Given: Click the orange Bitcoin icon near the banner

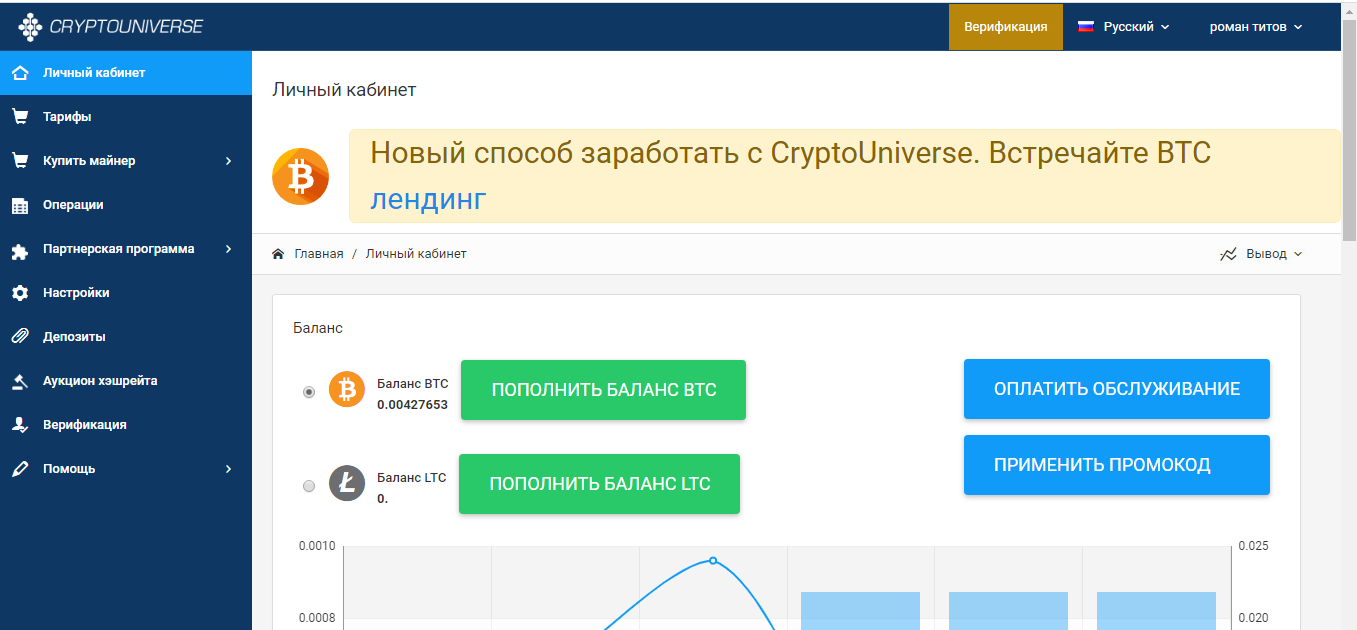Looking at the screenshot, I should tap(300, 177).
